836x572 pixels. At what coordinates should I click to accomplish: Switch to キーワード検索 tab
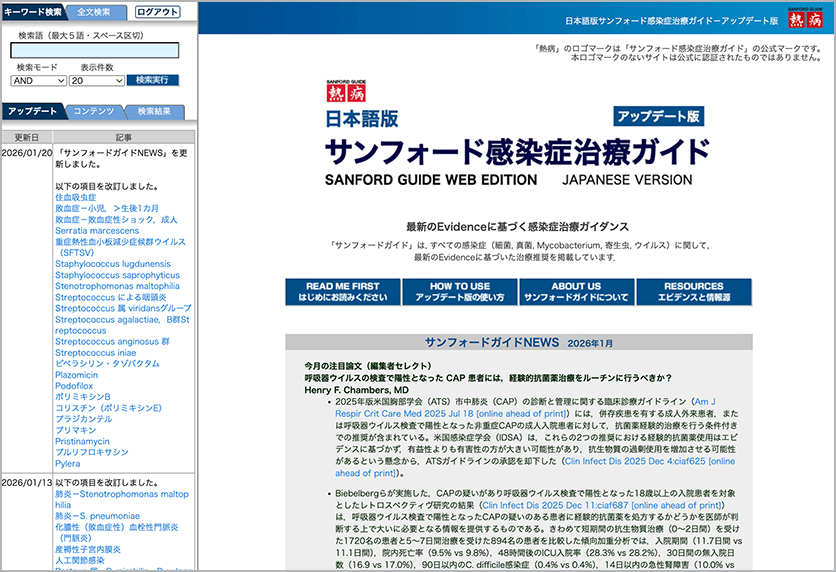click(x=33, y=12)
